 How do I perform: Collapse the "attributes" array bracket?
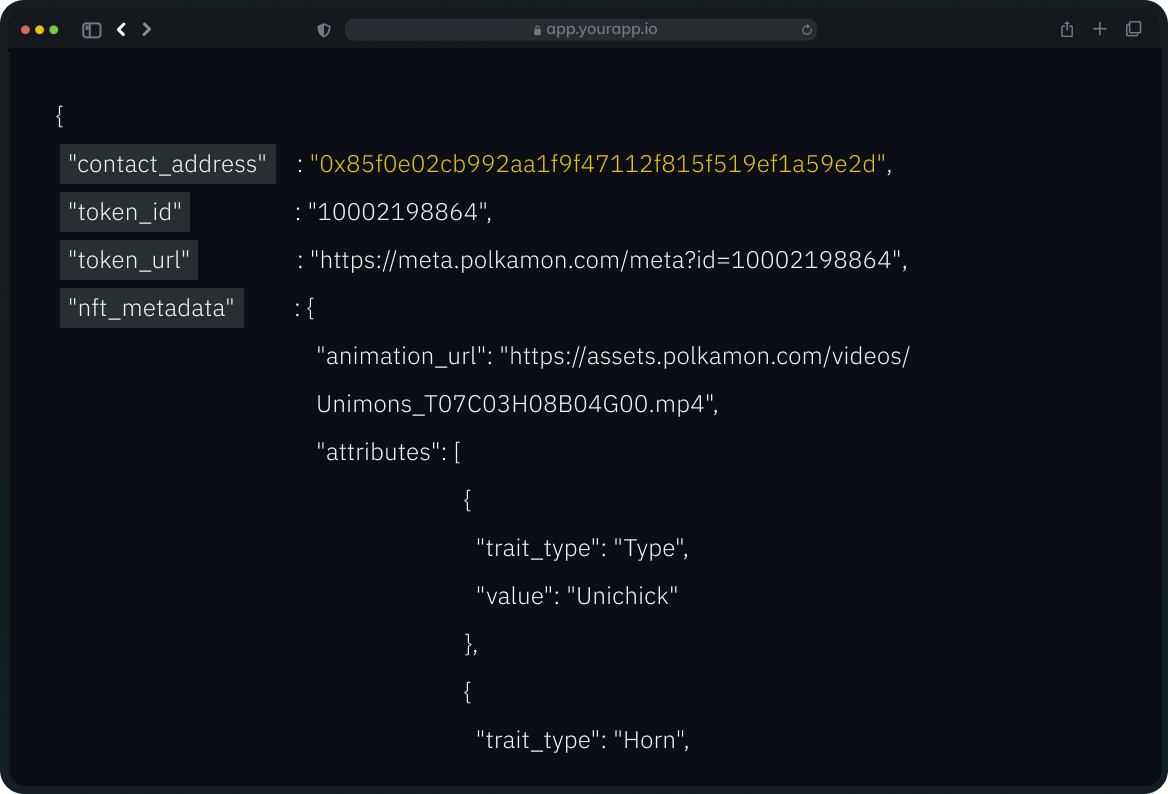tap(457, 452)
